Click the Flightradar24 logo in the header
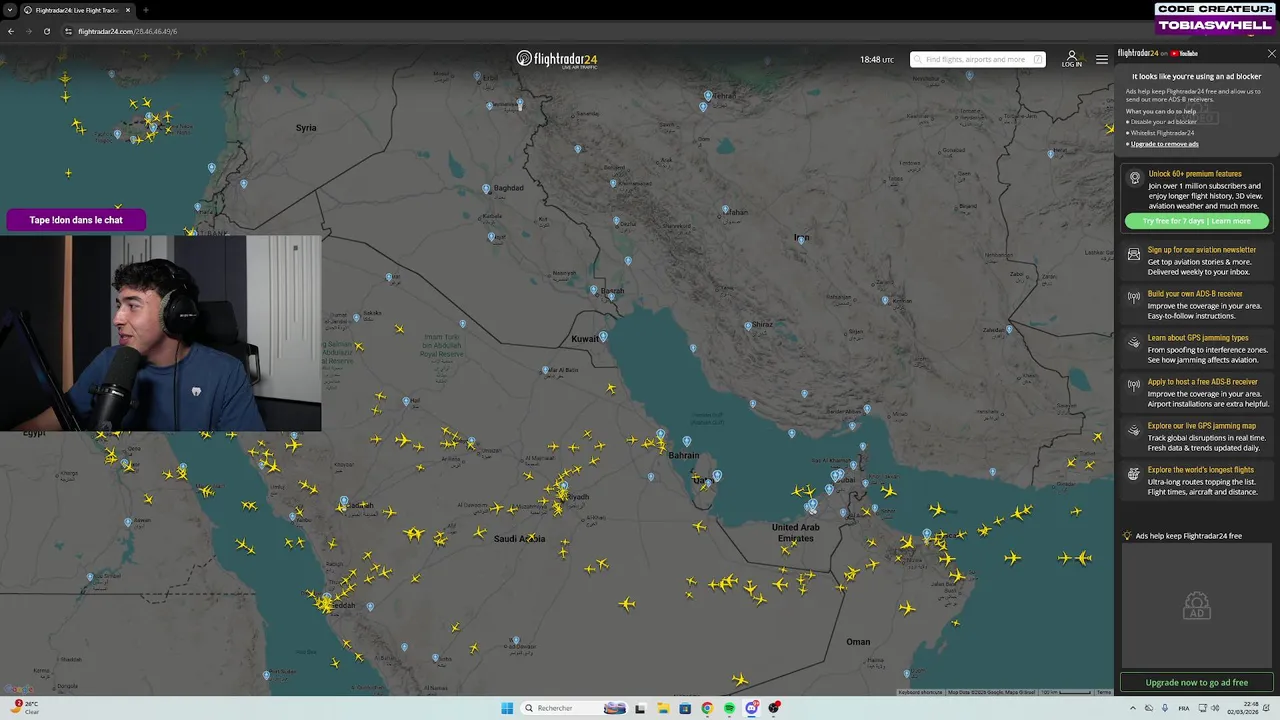The image size is (1280, 720). point(557,59)
